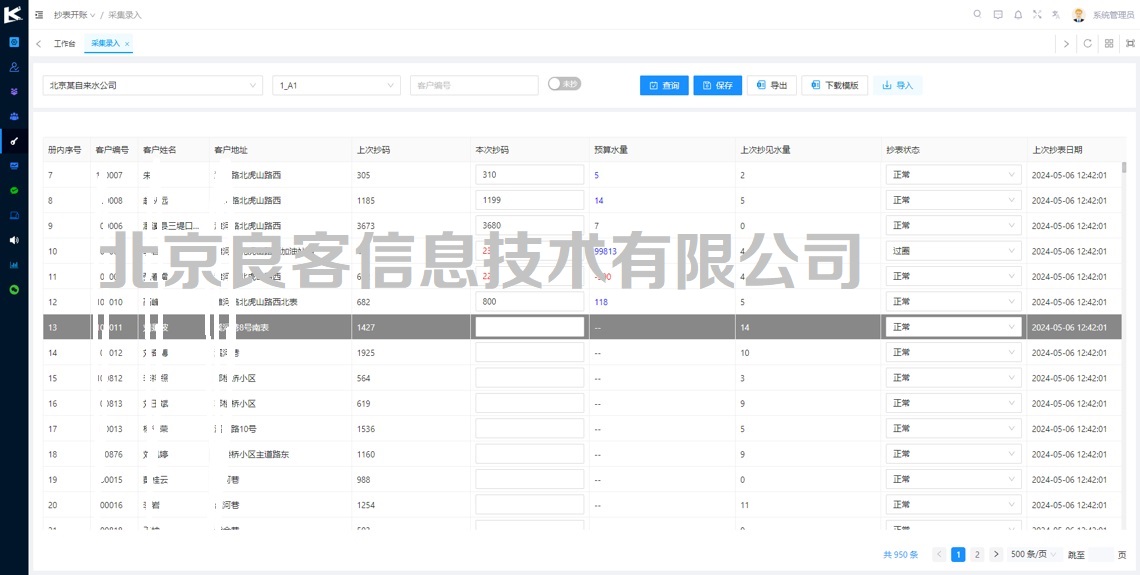
Task: Open the status dropdown in row 19
Action: point(953,479)
